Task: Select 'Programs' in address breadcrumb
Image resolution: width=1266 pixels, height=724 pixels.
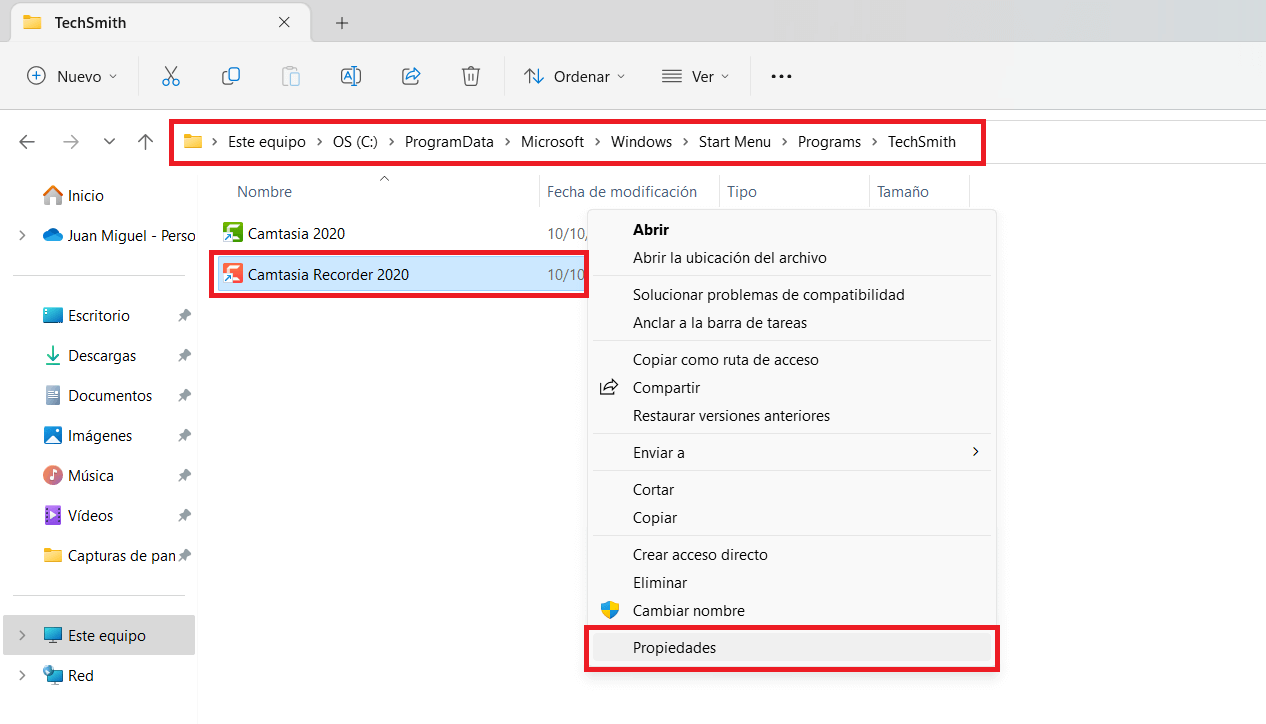Action: tap(829, 142)
